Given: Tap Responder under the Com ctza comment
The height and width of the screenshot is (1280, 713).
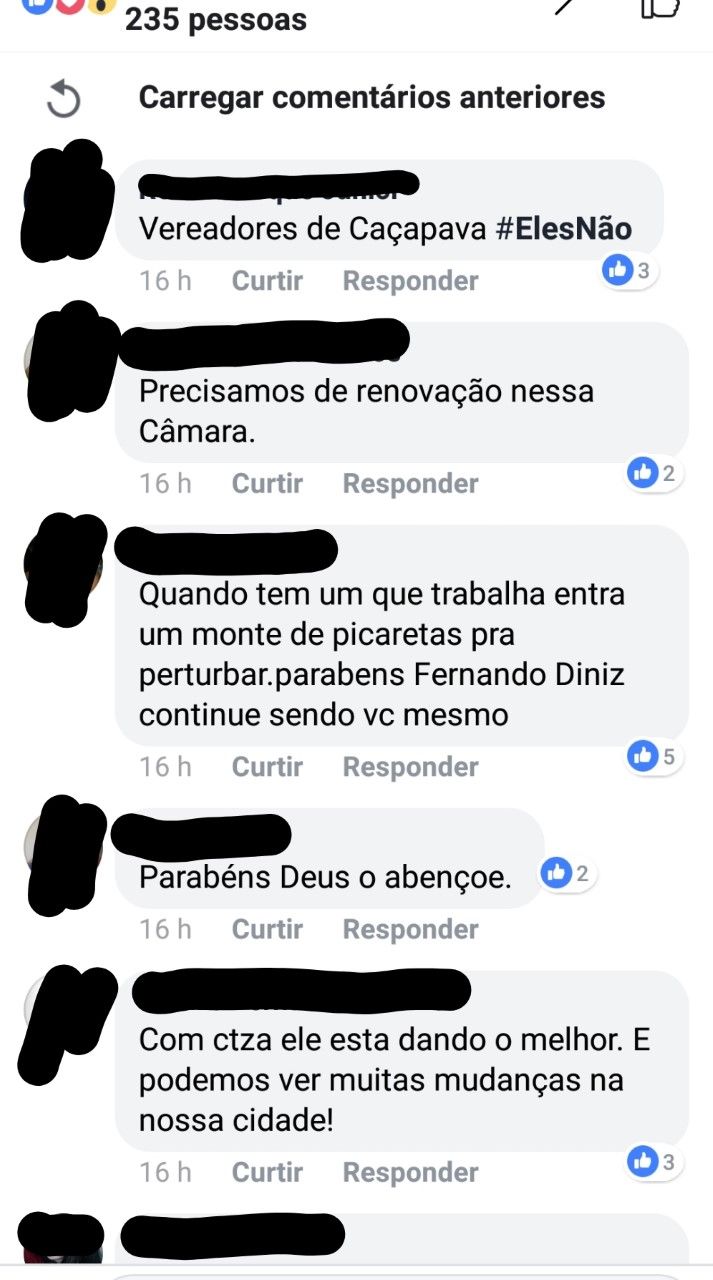Looking at the screenshot, I should pos(411,1172).
